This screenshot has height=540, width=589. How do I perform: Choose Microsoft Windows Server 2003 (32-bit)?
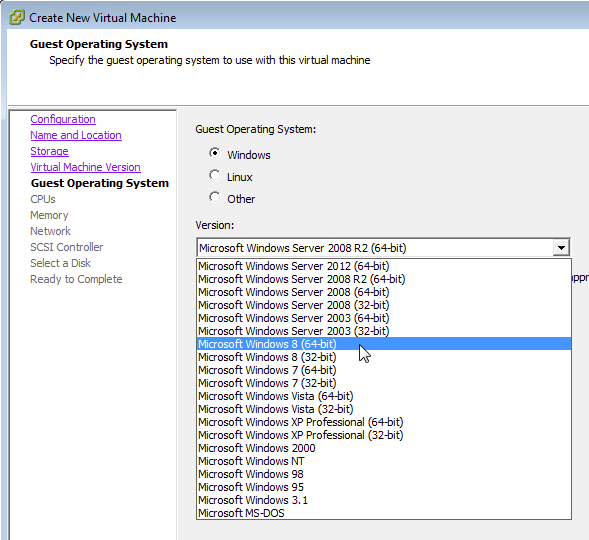pos(384,331)
